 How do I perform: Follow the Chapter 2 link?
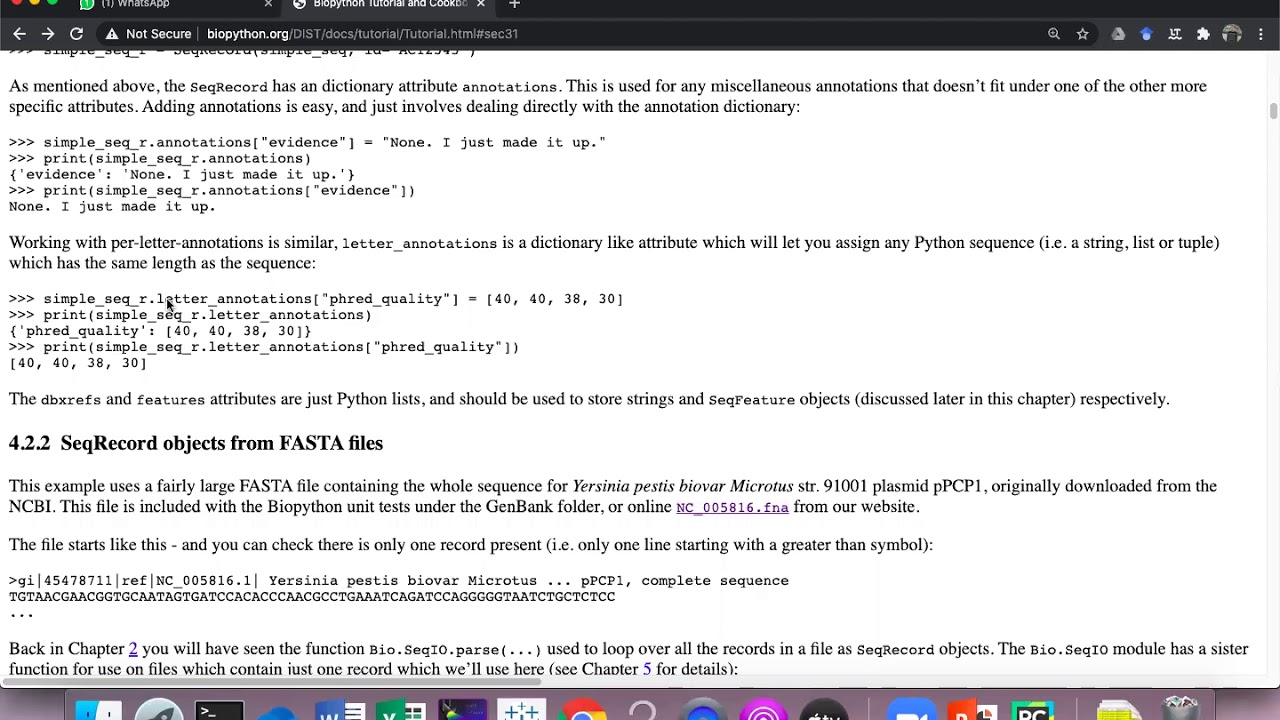pyautogui.click(x=133, y=649)
